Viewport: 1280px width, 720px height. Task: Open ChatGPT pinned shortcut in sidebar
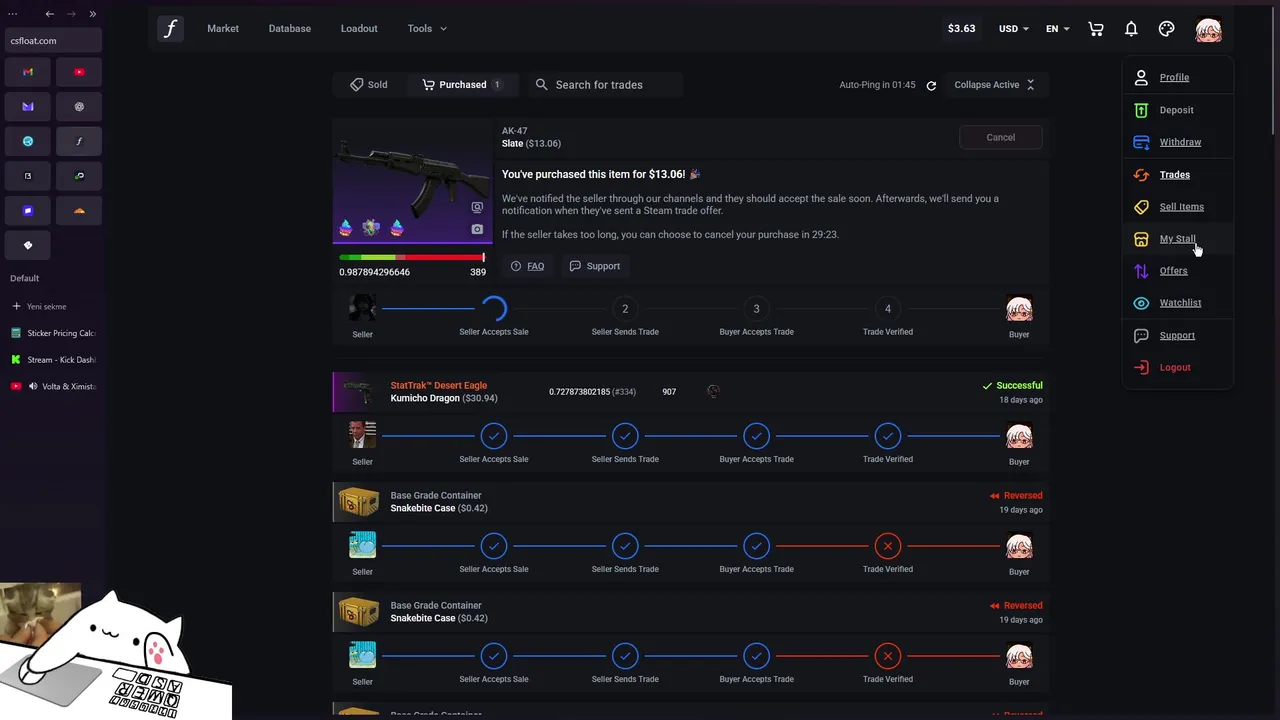(79, 107)
